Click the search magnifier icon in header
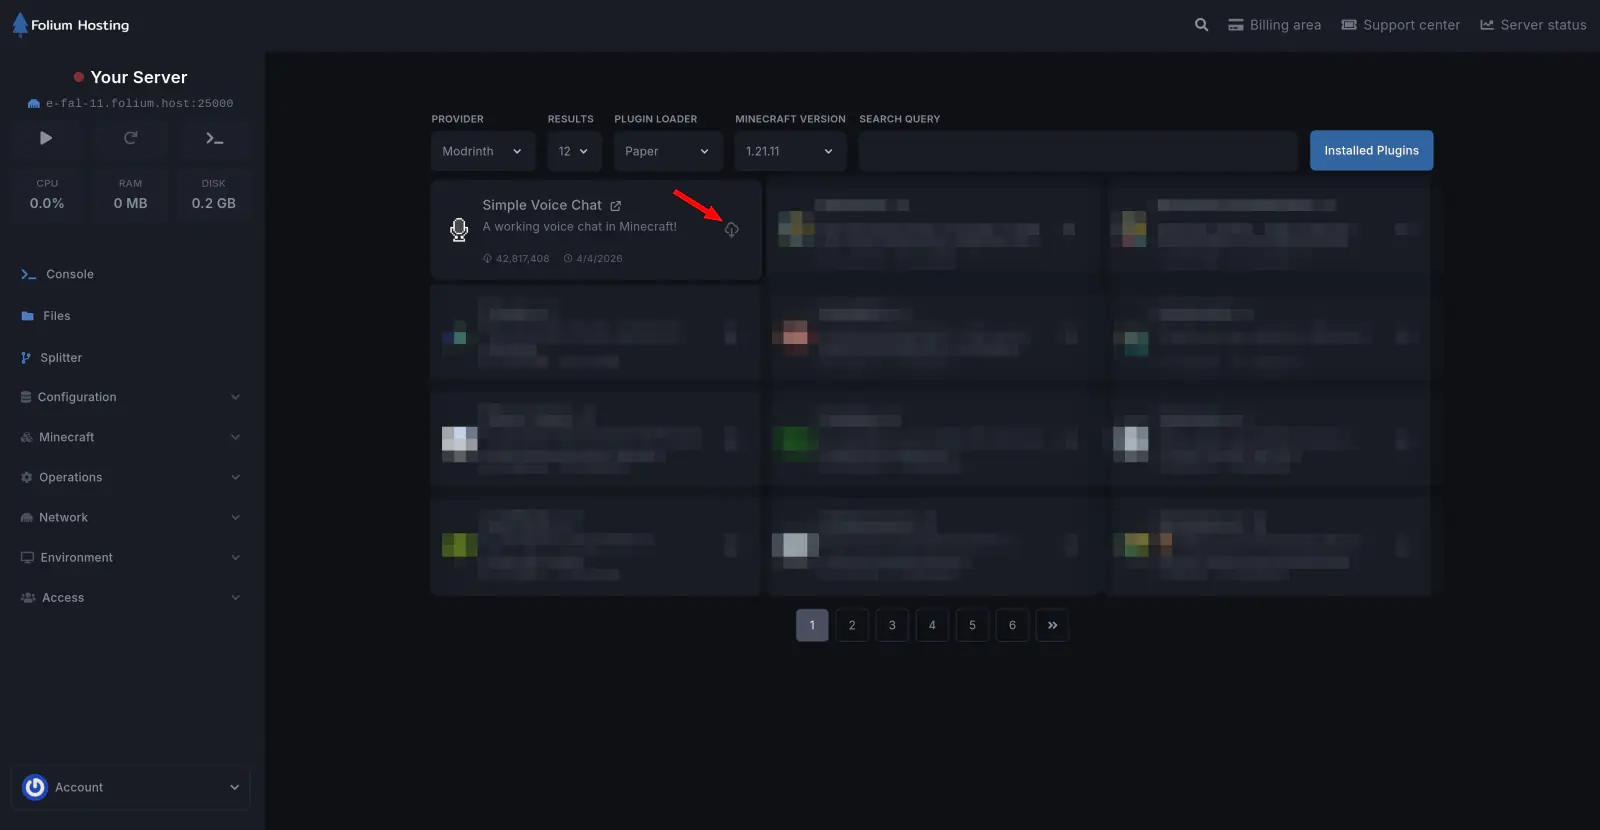The image size is (1600, 830). pyautogui.click(x=1201, y=25)
